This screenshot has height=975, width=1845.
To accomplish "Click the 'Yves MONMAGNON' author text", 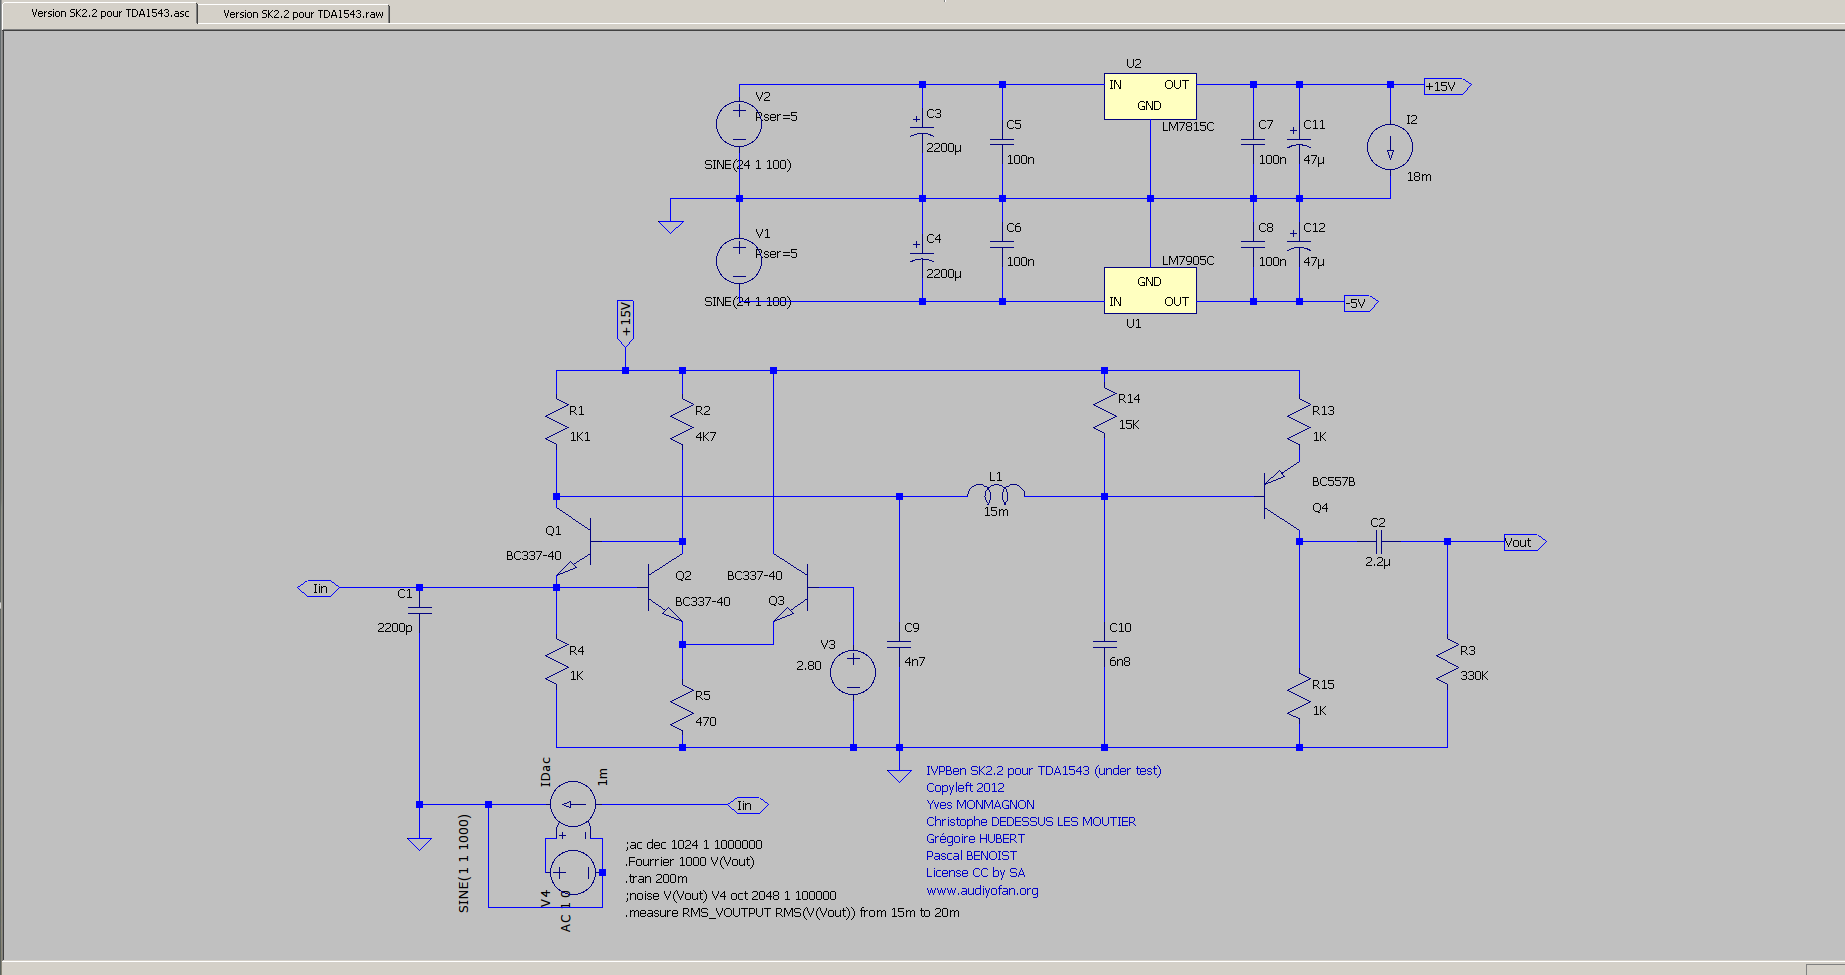I will click(x=980, y=804).
